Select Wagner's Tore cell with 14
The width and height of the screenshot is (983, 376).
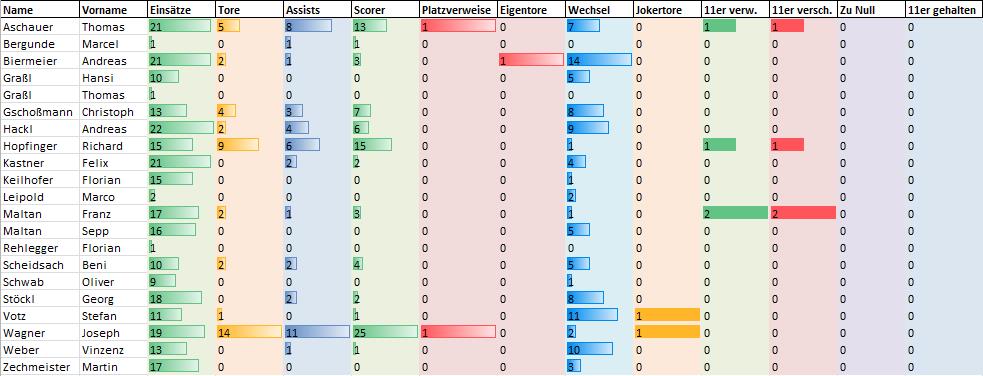coord(249,332)
